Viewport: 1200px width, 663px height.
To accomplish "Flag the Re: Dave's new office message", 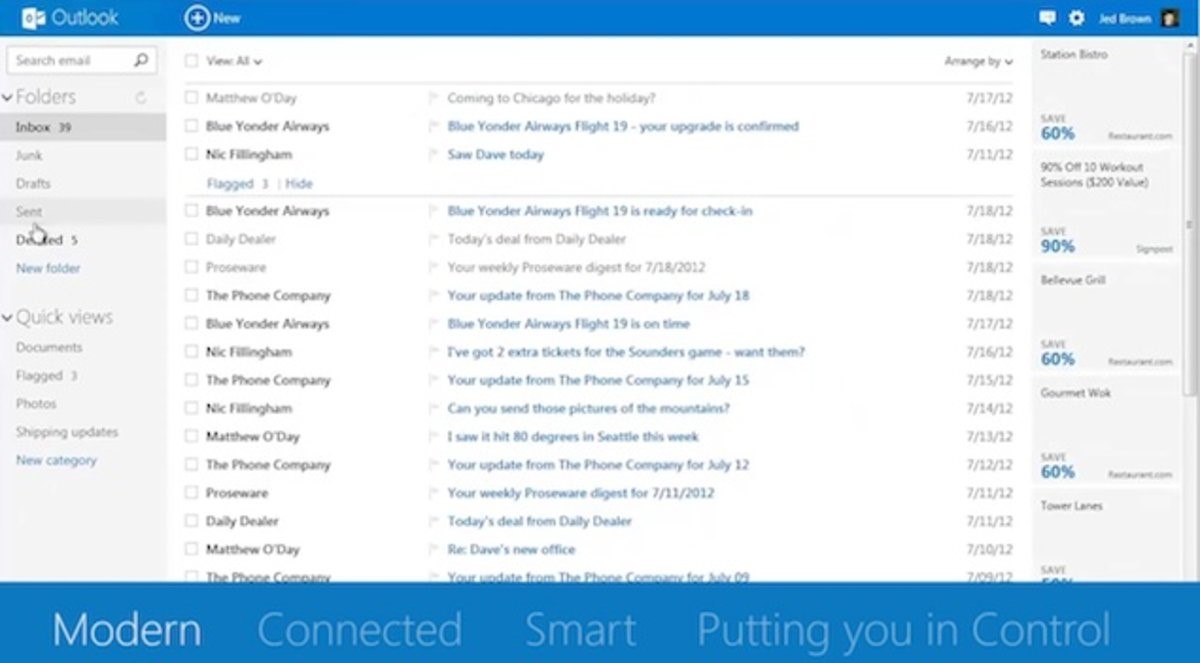I will pyautogui.click(x=434, y=549).
